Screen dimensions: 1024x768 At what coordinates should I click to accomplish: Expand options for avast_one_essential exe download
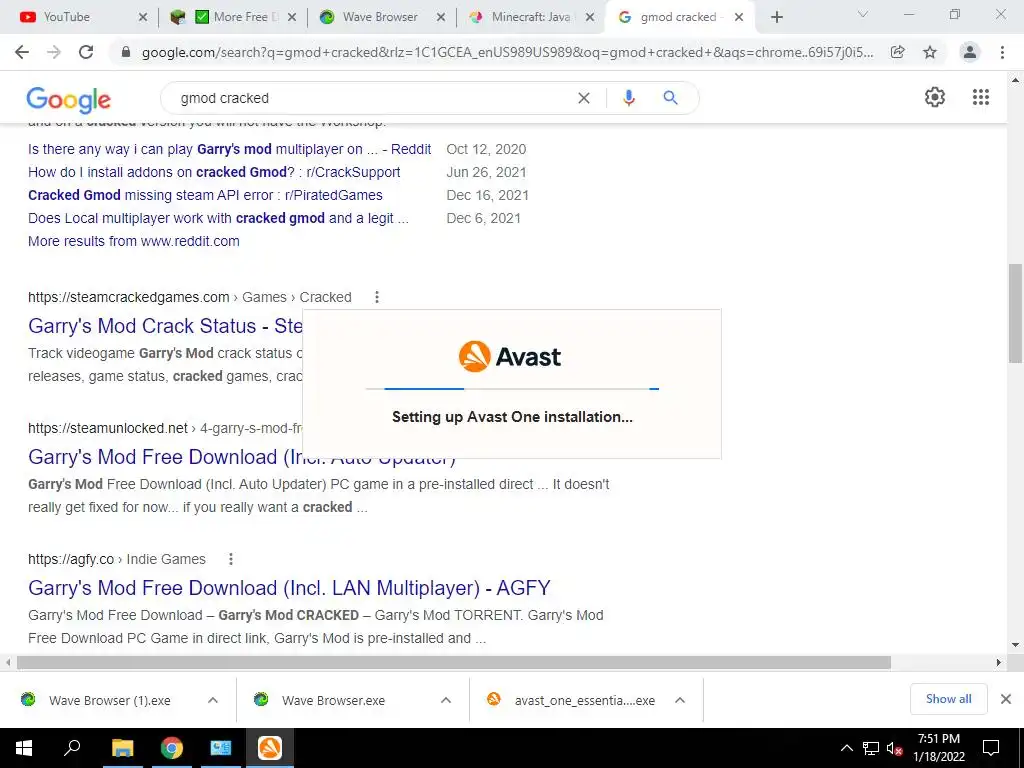click(x=680, y=700)
